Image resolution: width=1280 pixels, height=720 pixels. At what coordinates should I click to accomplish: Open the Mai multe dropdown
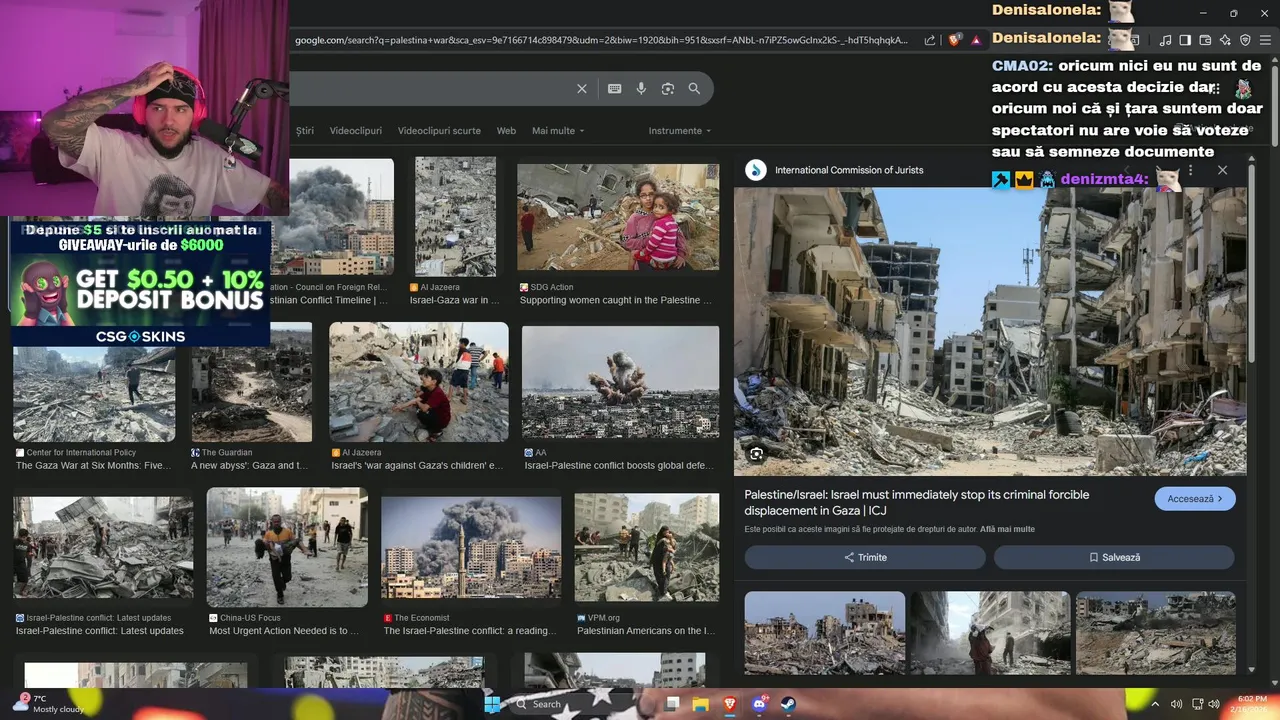[558, 131]
